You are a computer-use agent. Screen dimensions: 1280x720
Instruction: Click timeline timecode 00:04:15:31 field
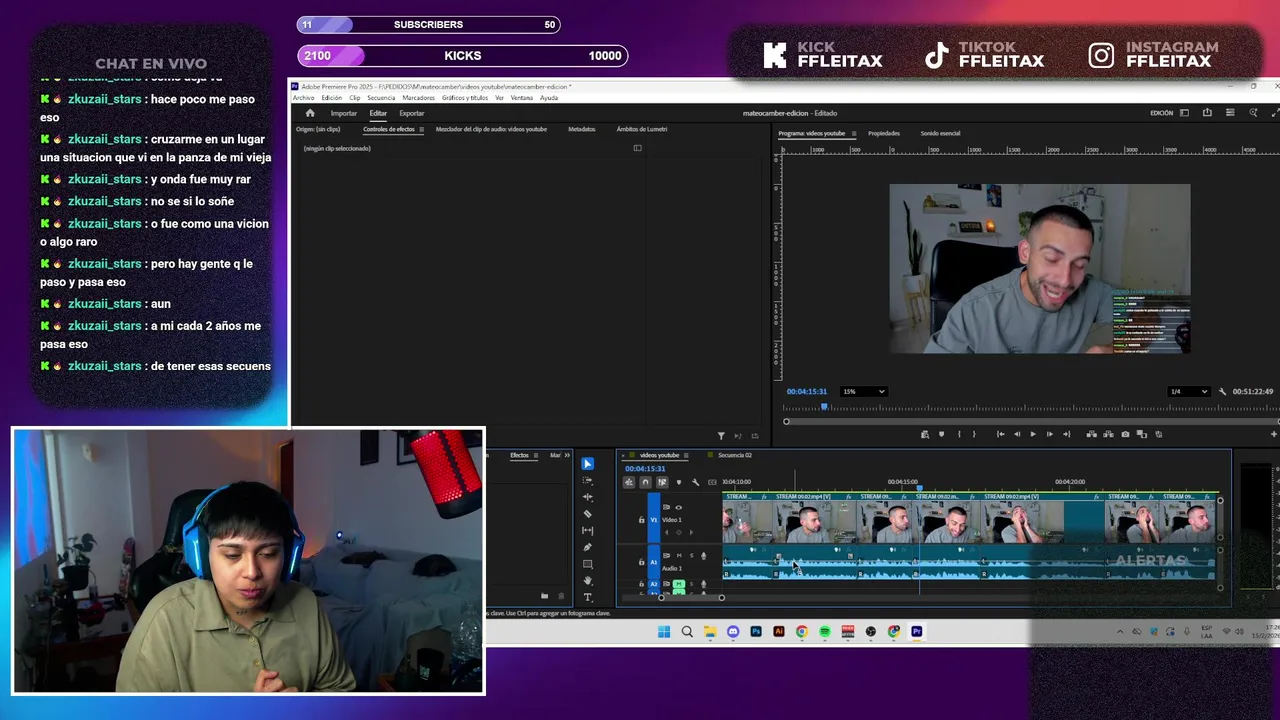[645, 469]
